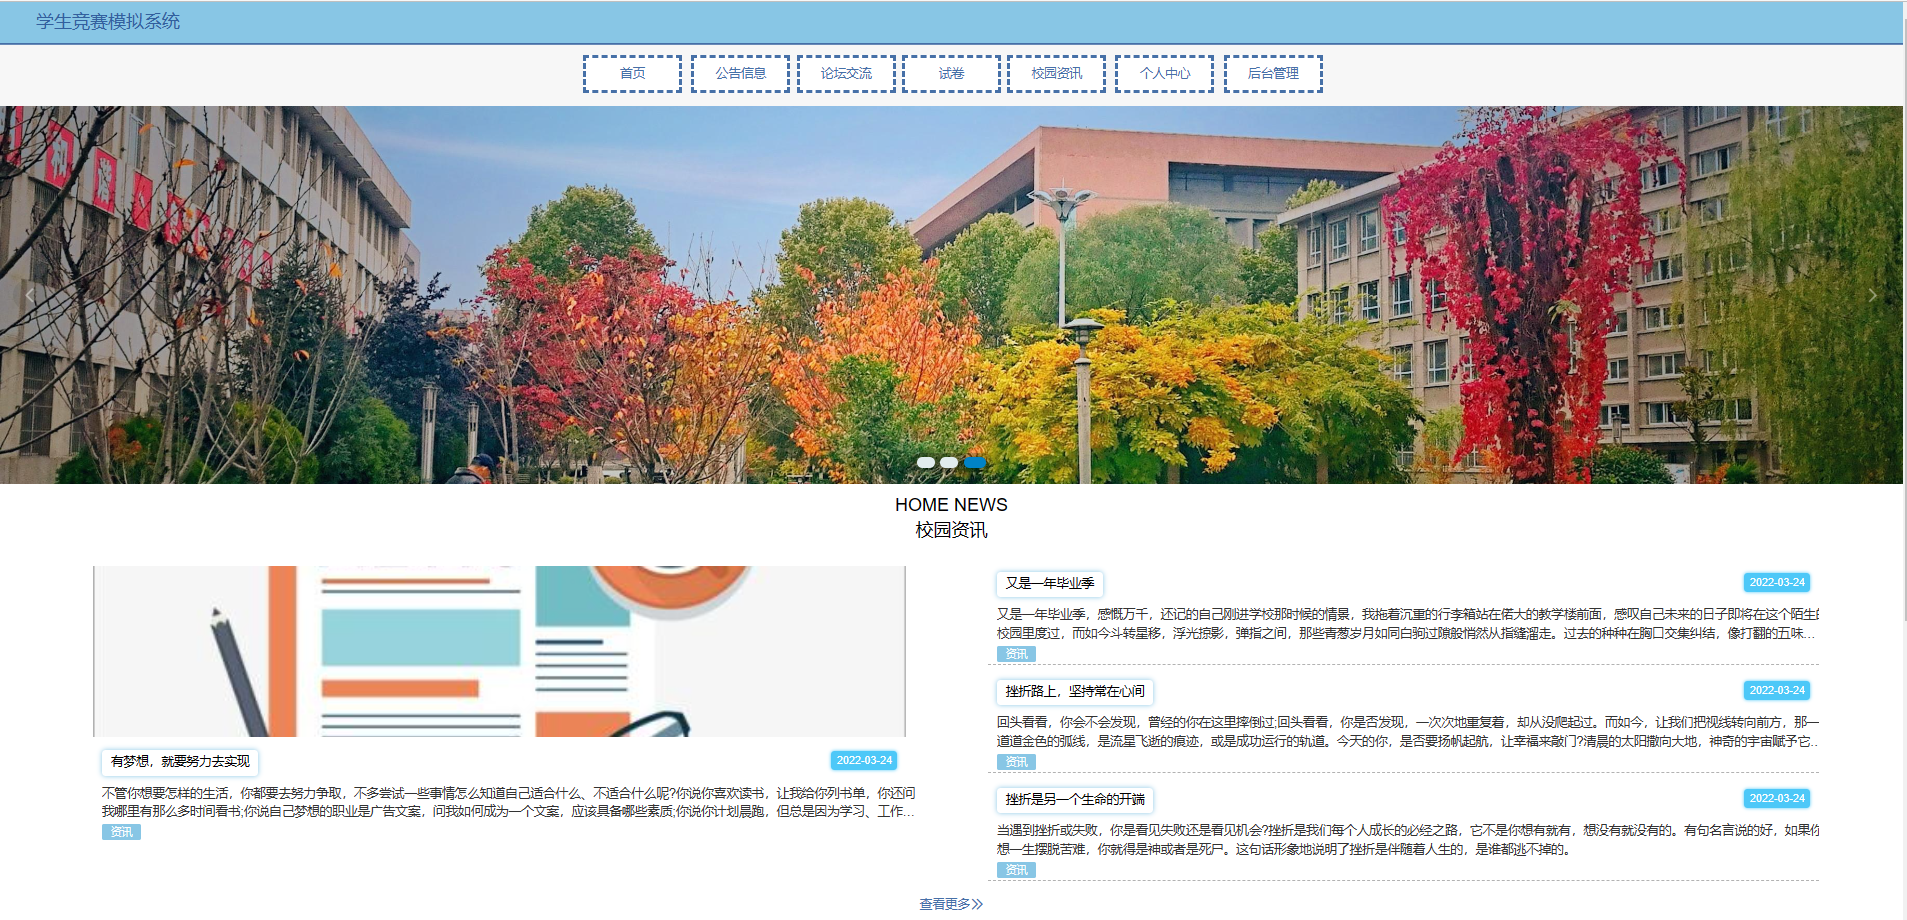Click the featured news thumbnail image
1907x920 pixels.
pyautogui.click(x=500, y=650)
